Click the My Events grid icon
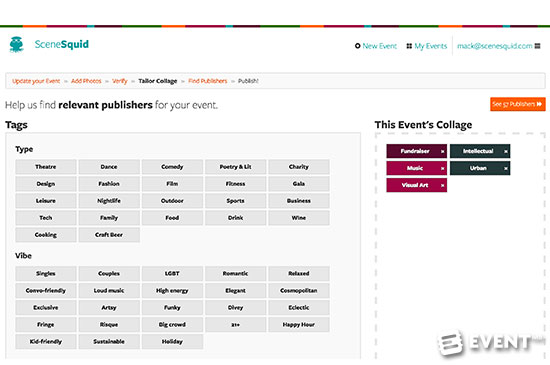 pos(409,46)
